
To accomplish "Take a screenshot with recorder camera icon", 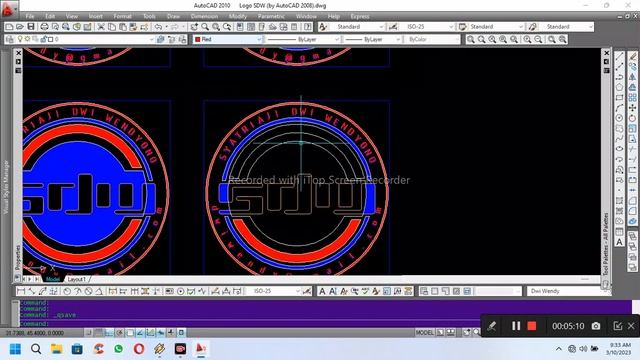I will point(596,326).
